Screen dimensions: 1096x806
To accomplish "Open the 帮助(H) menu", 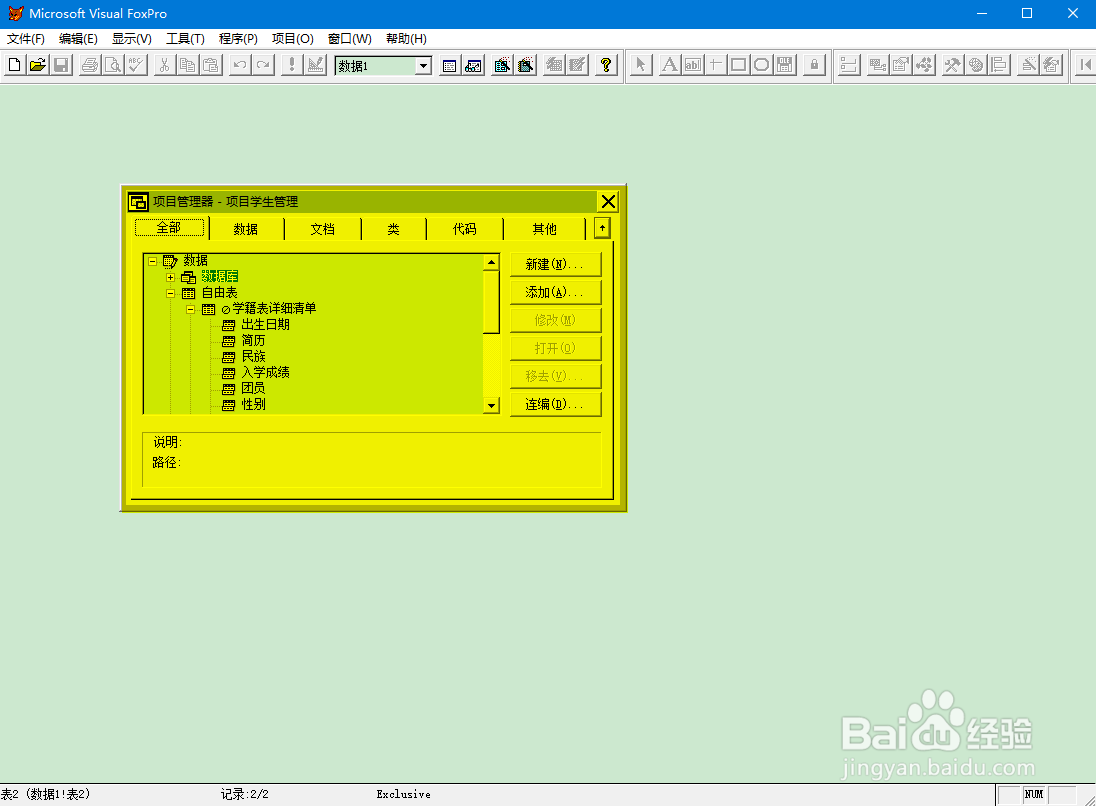I will pyautogui.click(x=406, y=39).
